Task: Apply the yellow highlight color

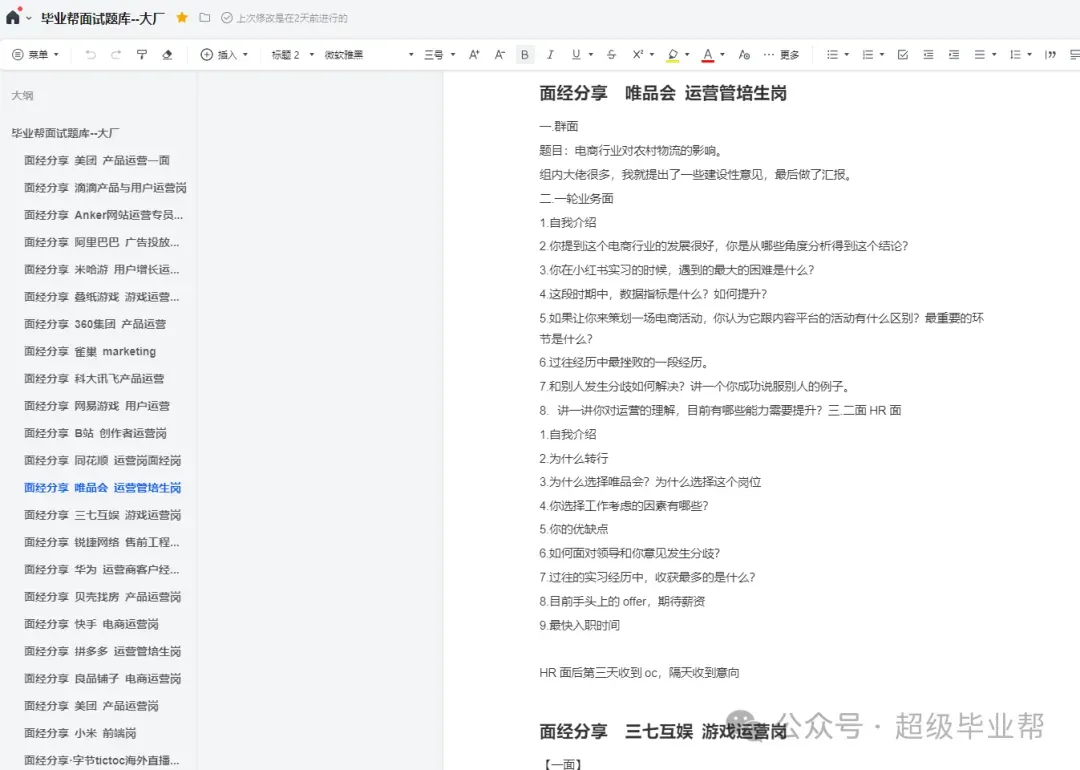Action: tap(673, 55)
